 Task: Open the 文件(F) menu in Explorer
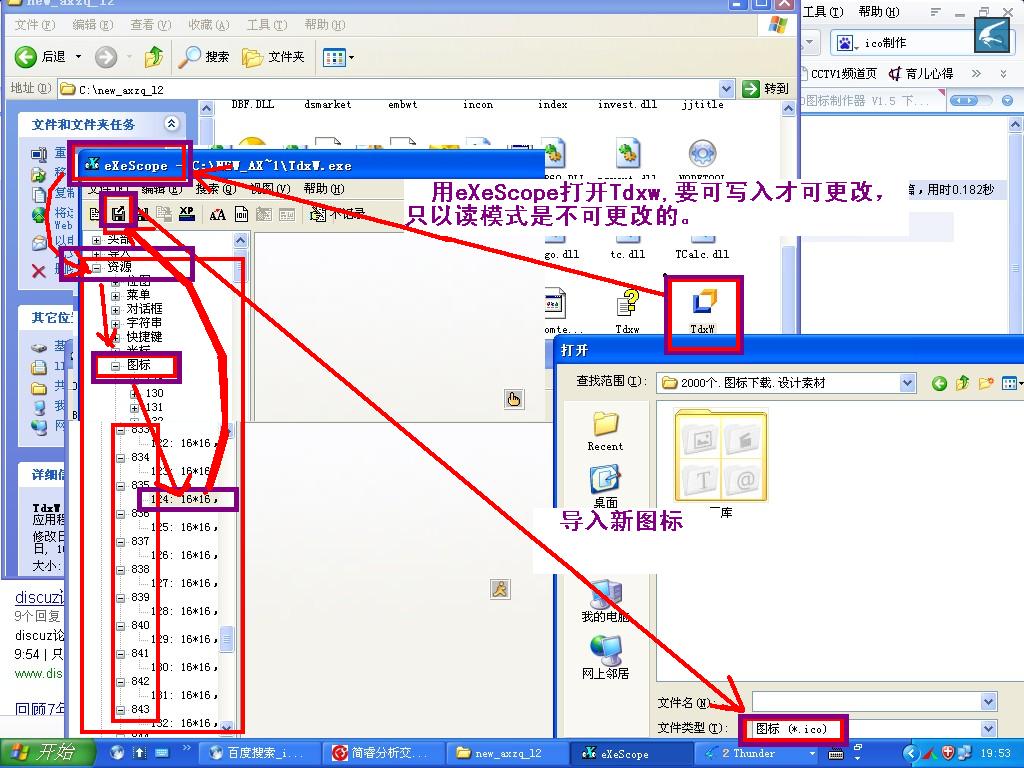point(35,25)
